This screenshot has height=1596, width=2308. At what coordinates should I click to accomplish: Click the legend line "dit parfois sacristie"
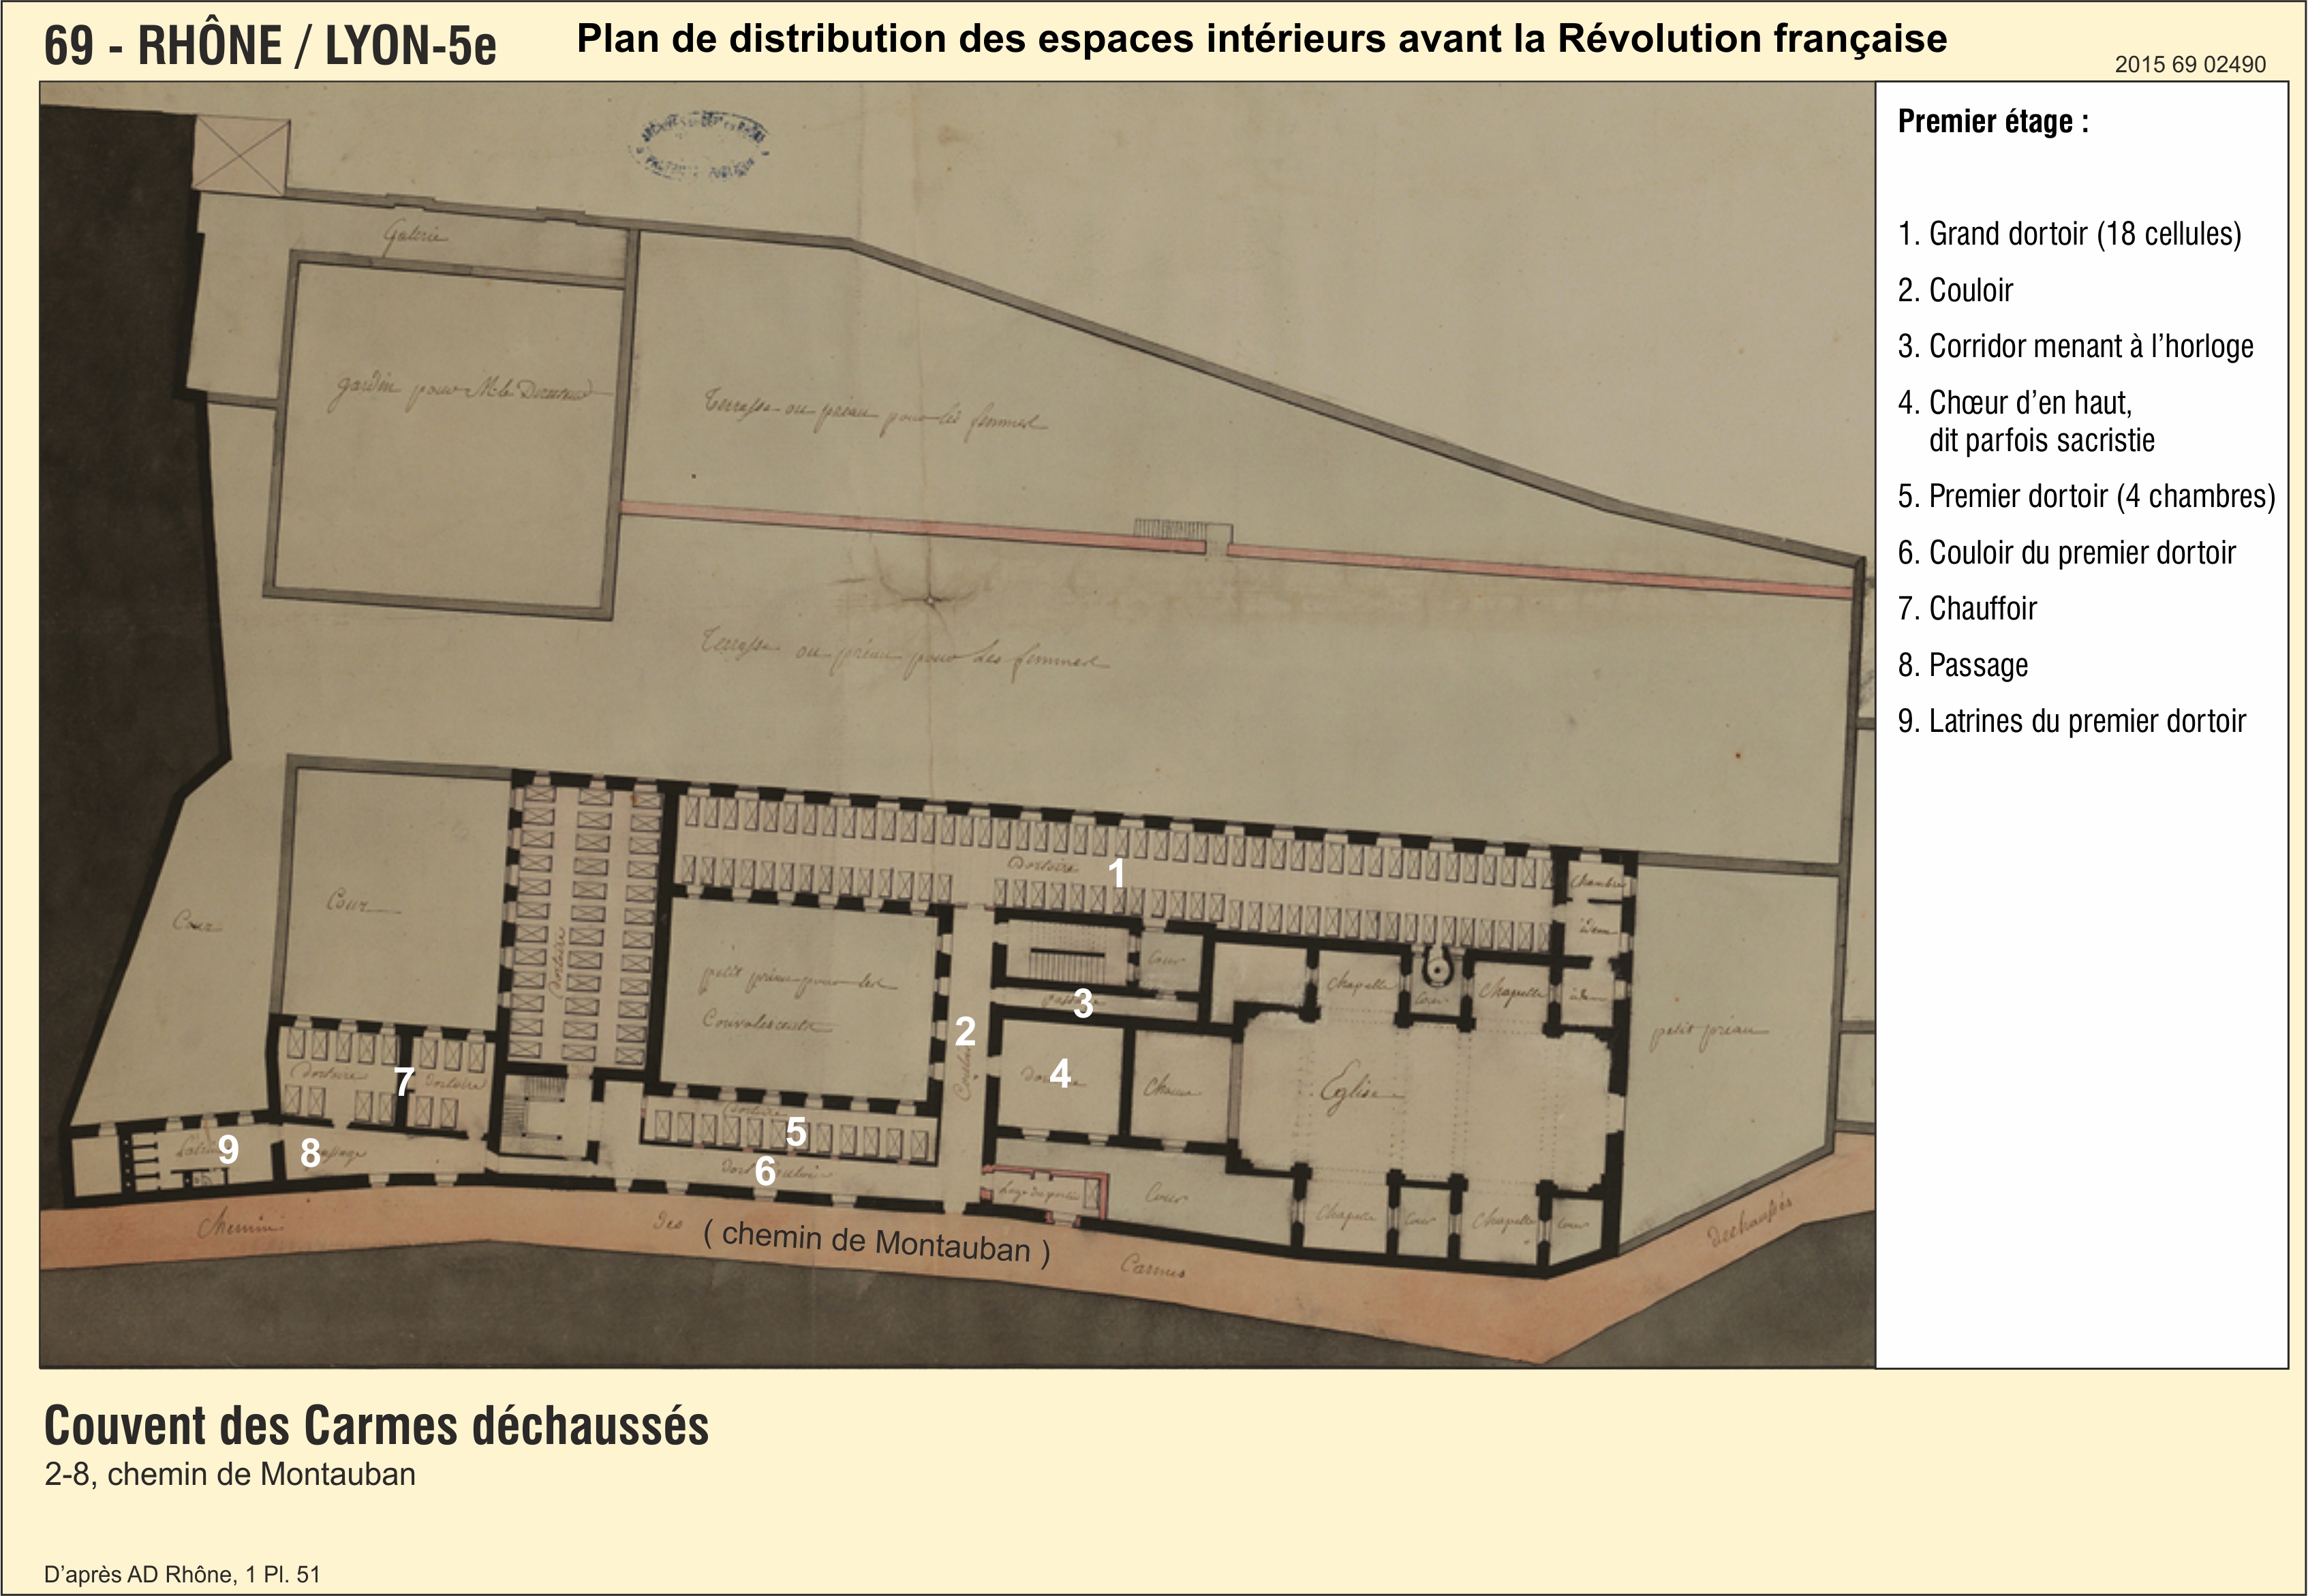(2041, 440)
